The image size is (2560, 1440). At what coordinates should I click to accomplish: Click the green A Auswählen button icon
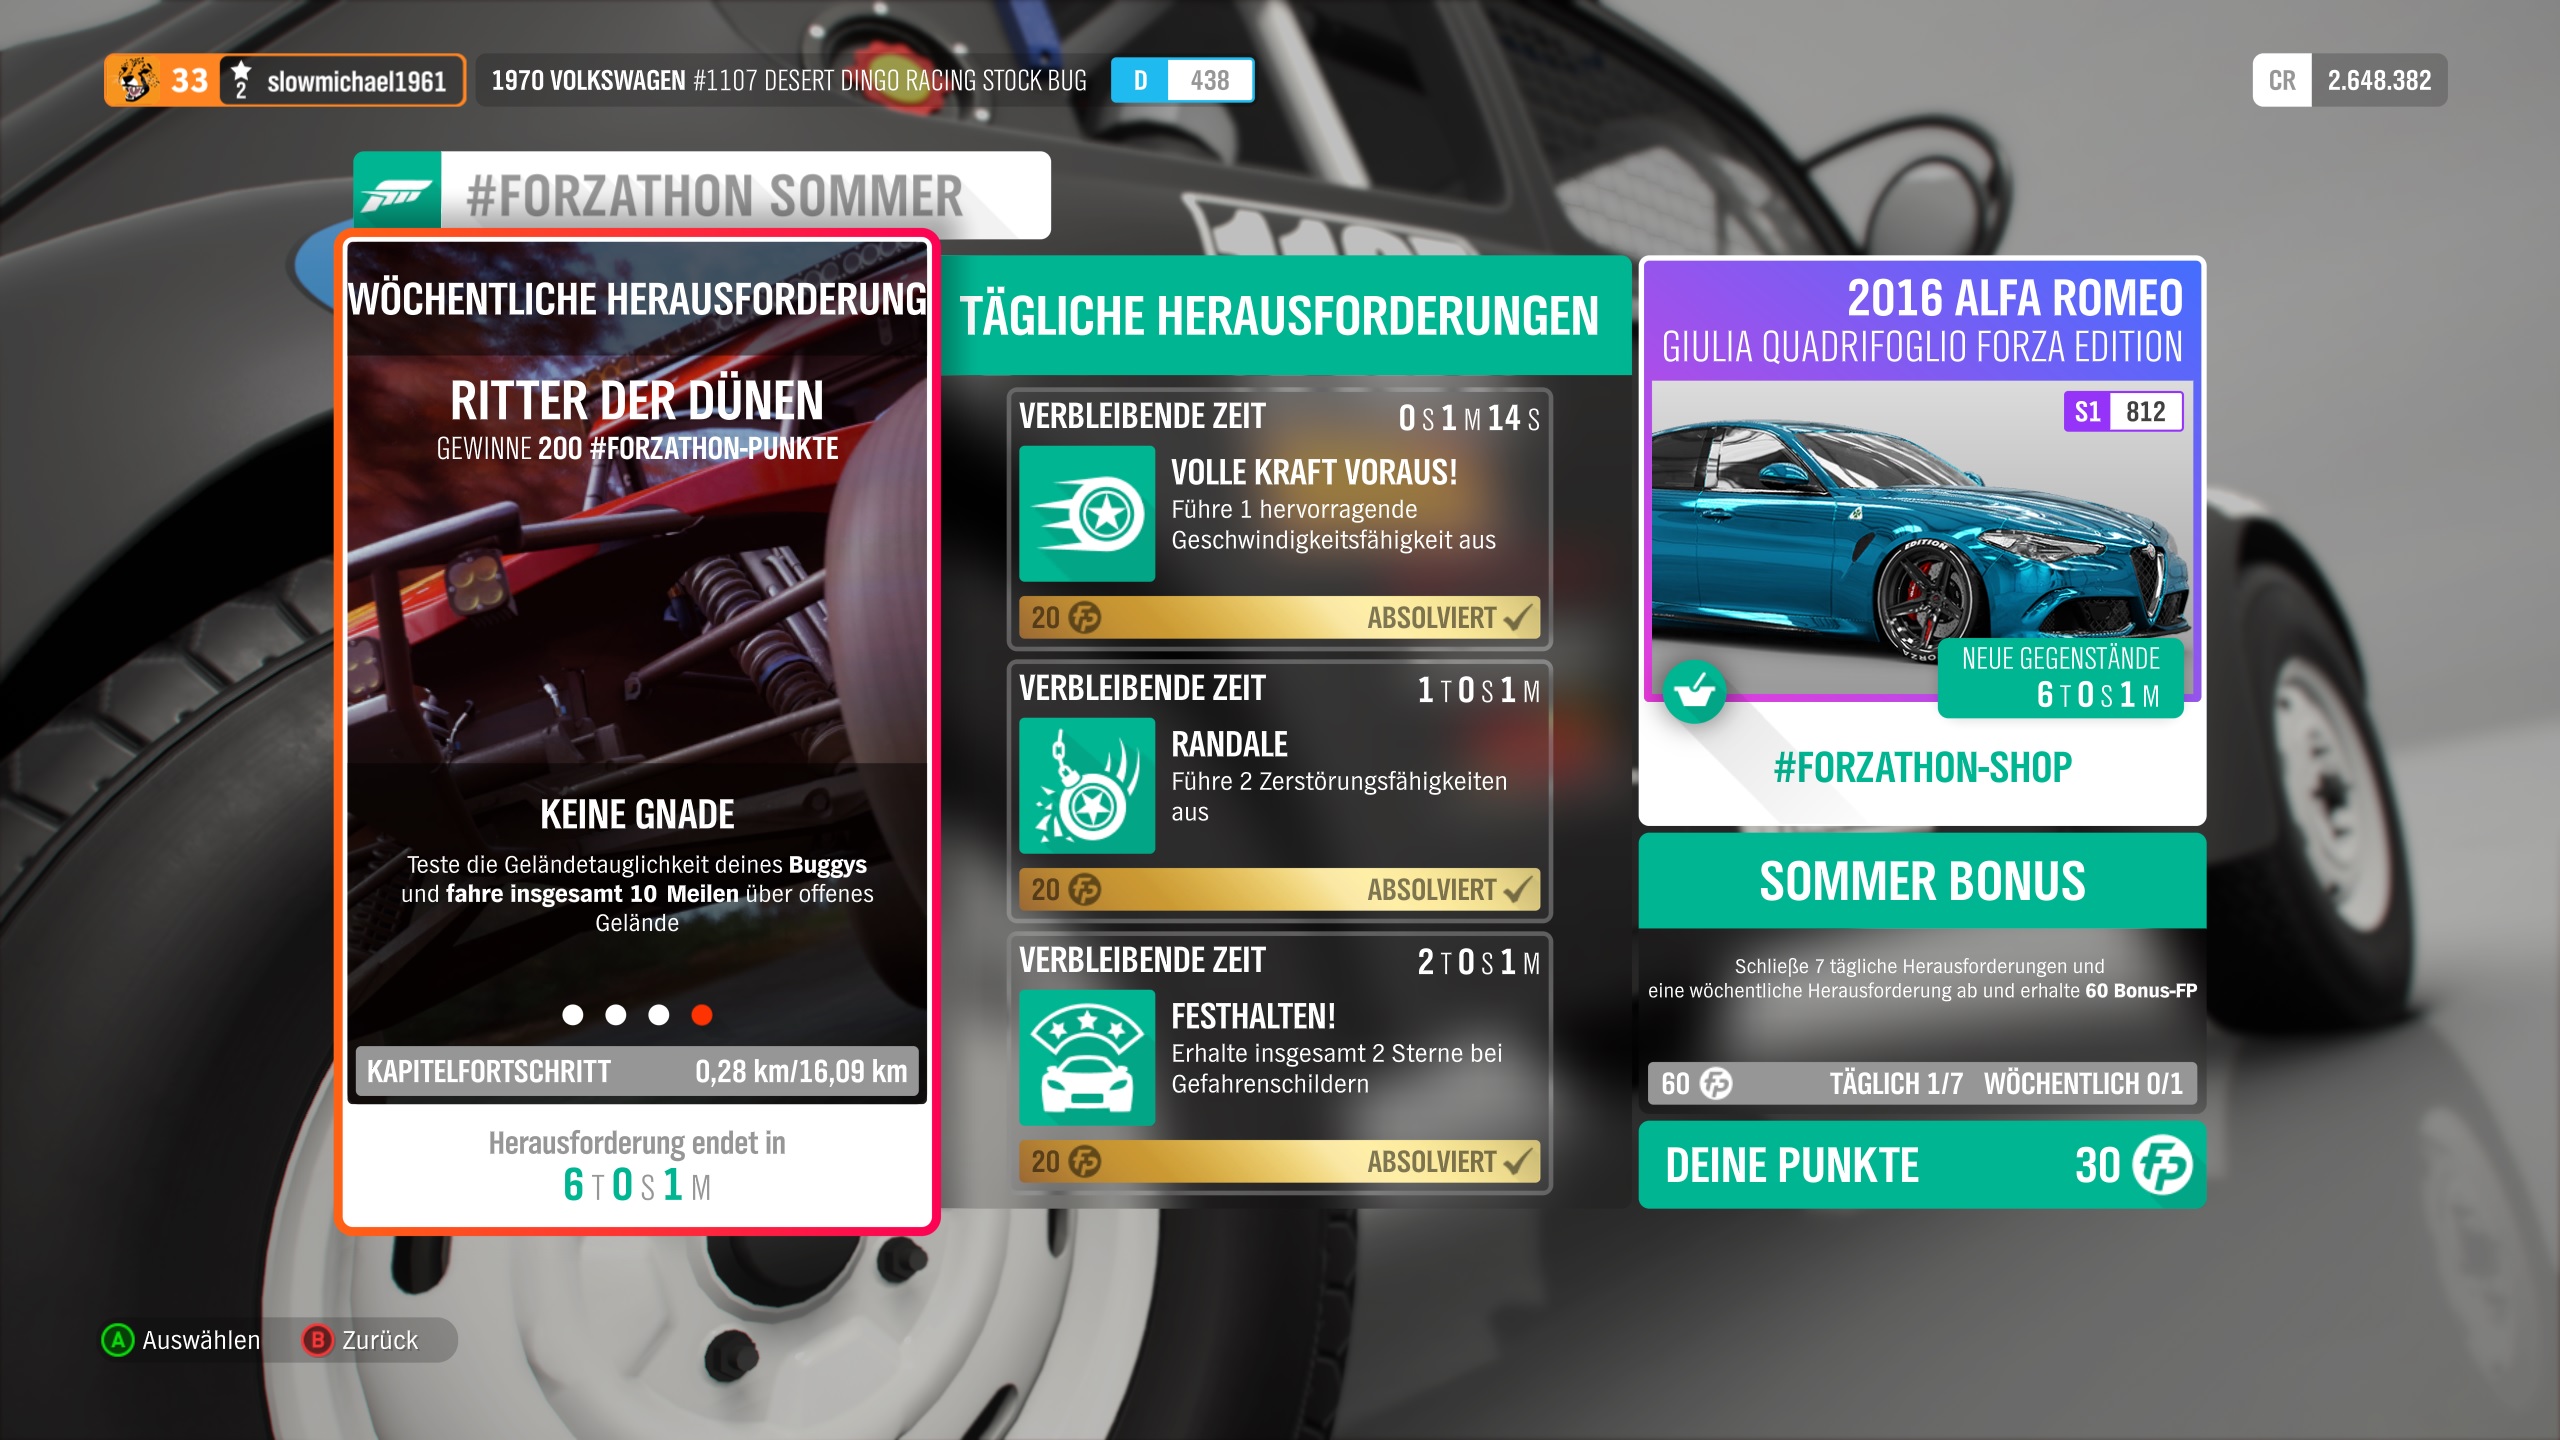(x=118, y=1340)
